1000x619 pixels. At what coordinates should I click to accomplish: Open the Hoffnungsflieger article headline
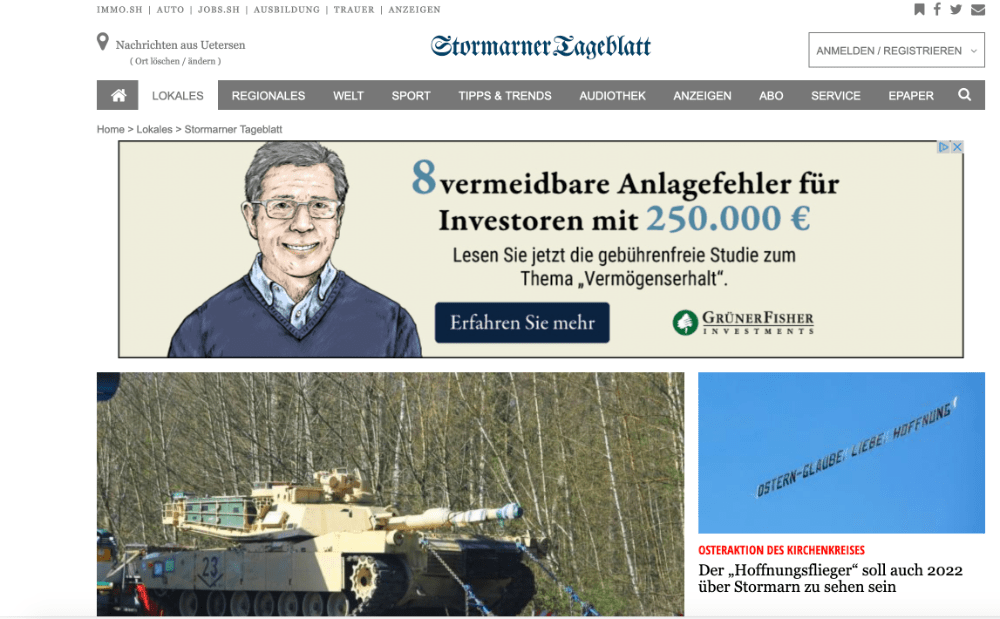pos(830,578)
